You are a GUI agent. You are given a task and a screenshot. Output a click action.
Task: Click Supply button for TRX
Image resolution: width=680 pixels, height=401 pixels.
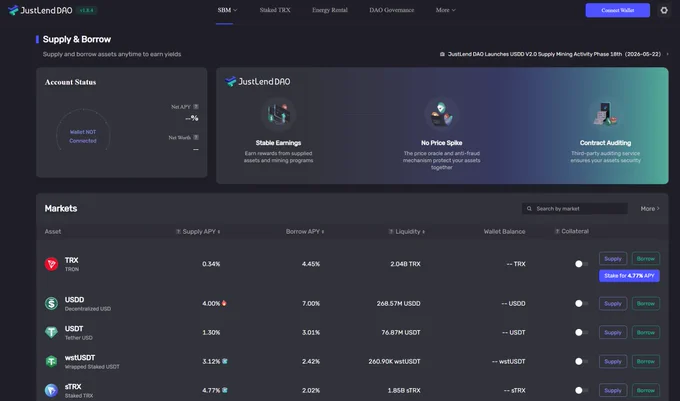coord(613,259)
